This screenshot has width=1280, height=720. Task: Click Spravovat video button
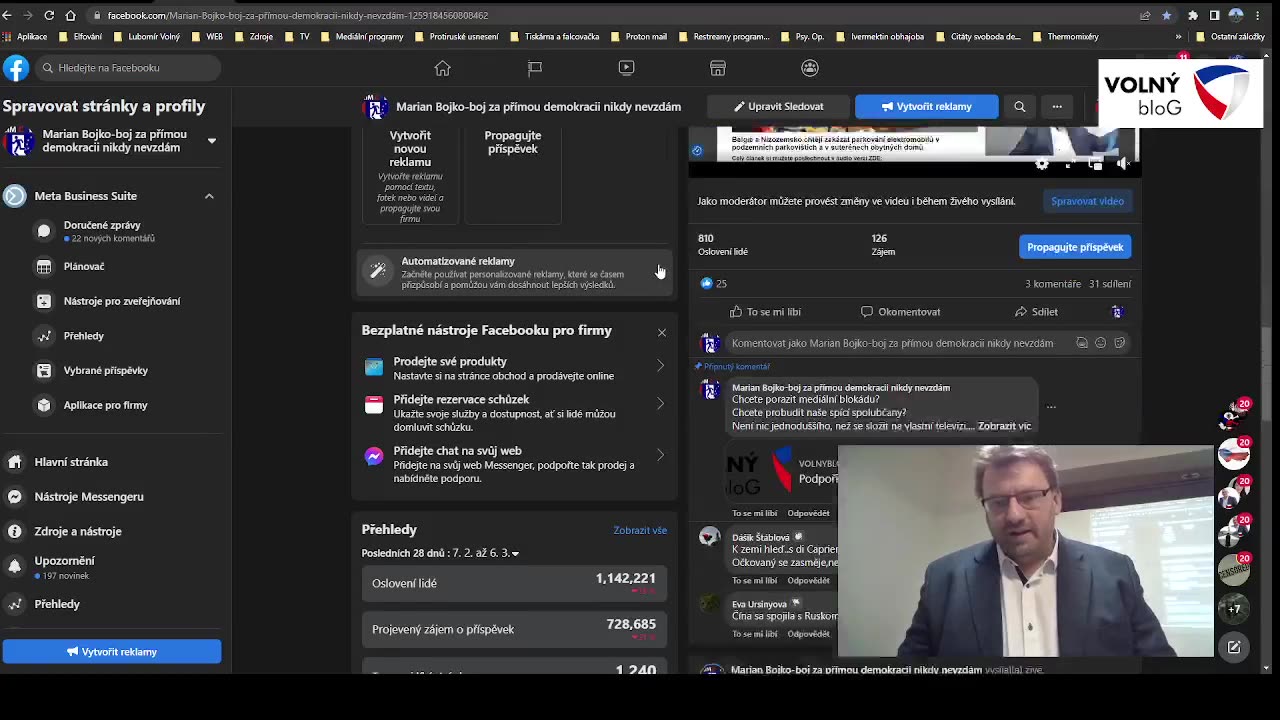pos(1087,201)
